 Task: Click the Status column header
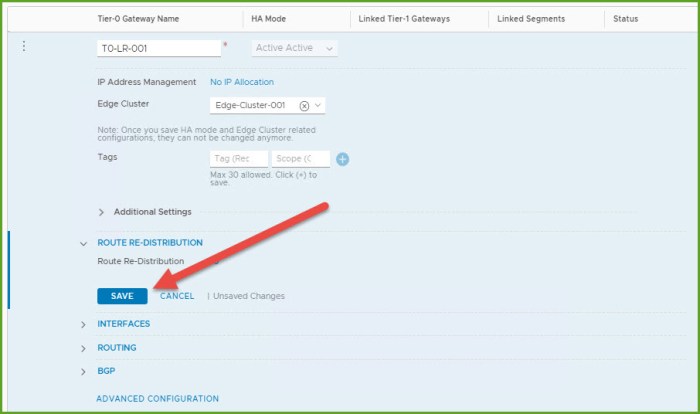[625, 19]
